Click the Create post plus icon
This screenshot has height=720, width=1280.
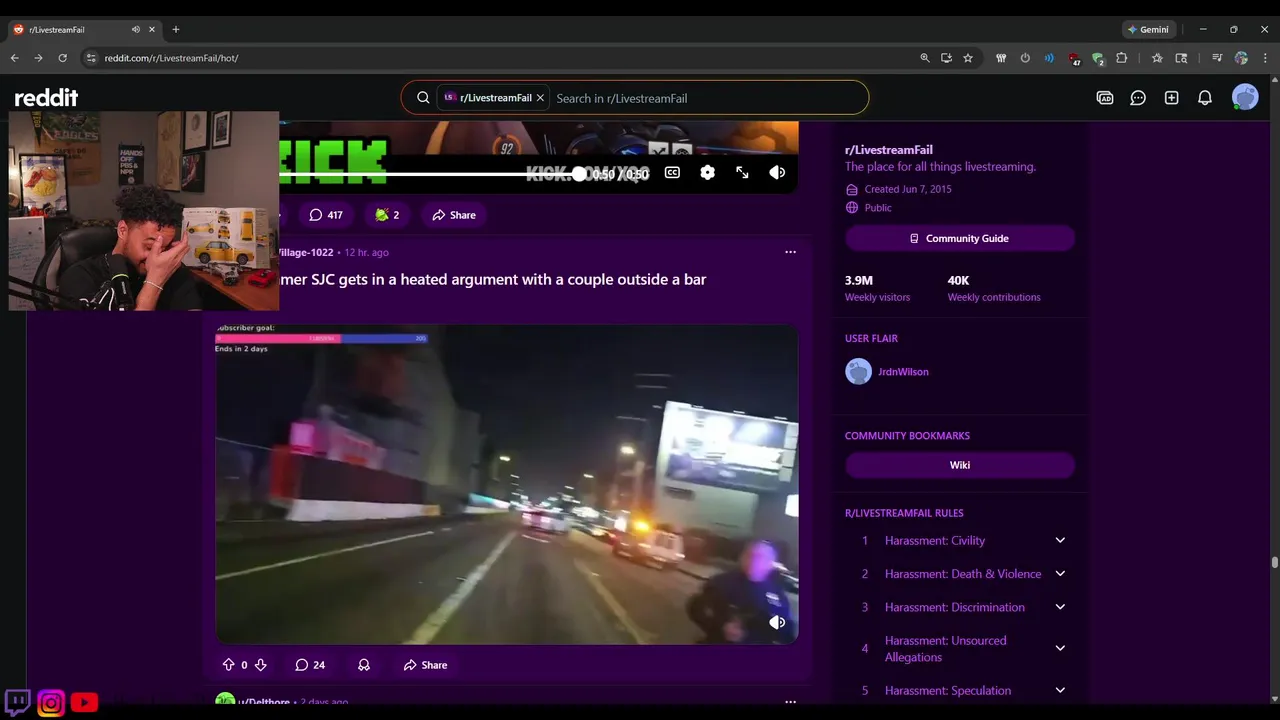1171,98
